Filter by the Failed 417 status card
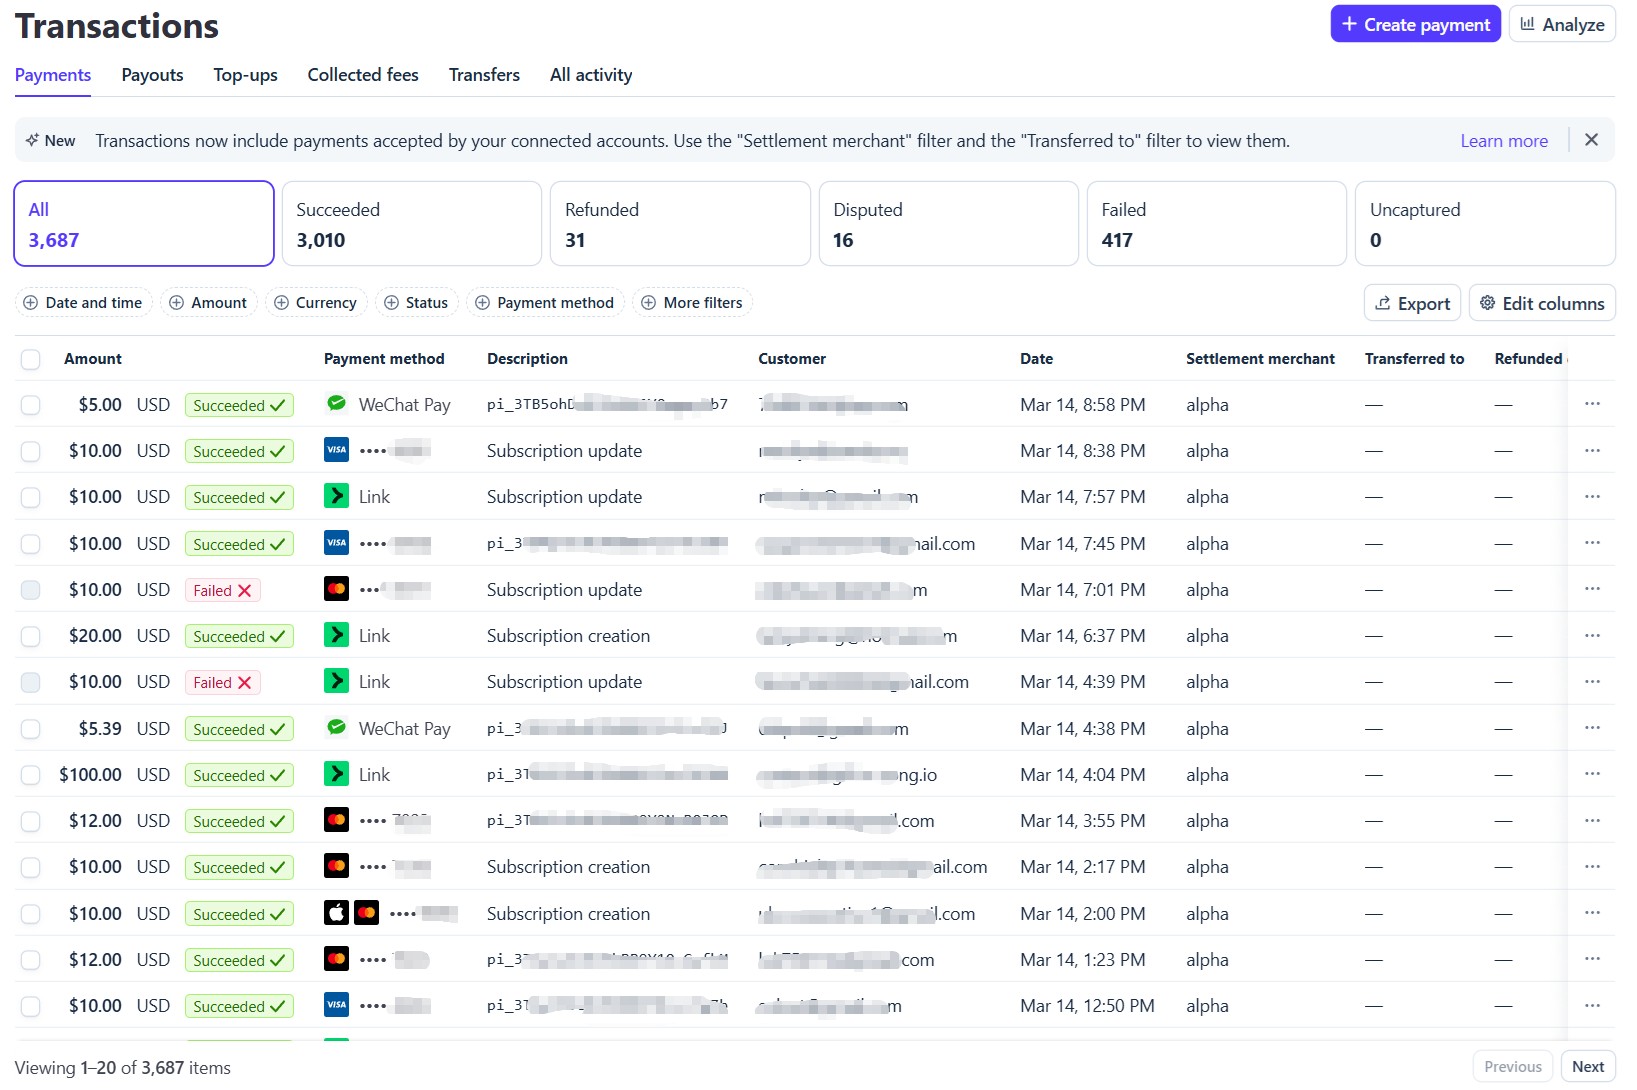1637x1090 pixels. click(x=1215, y=224)
